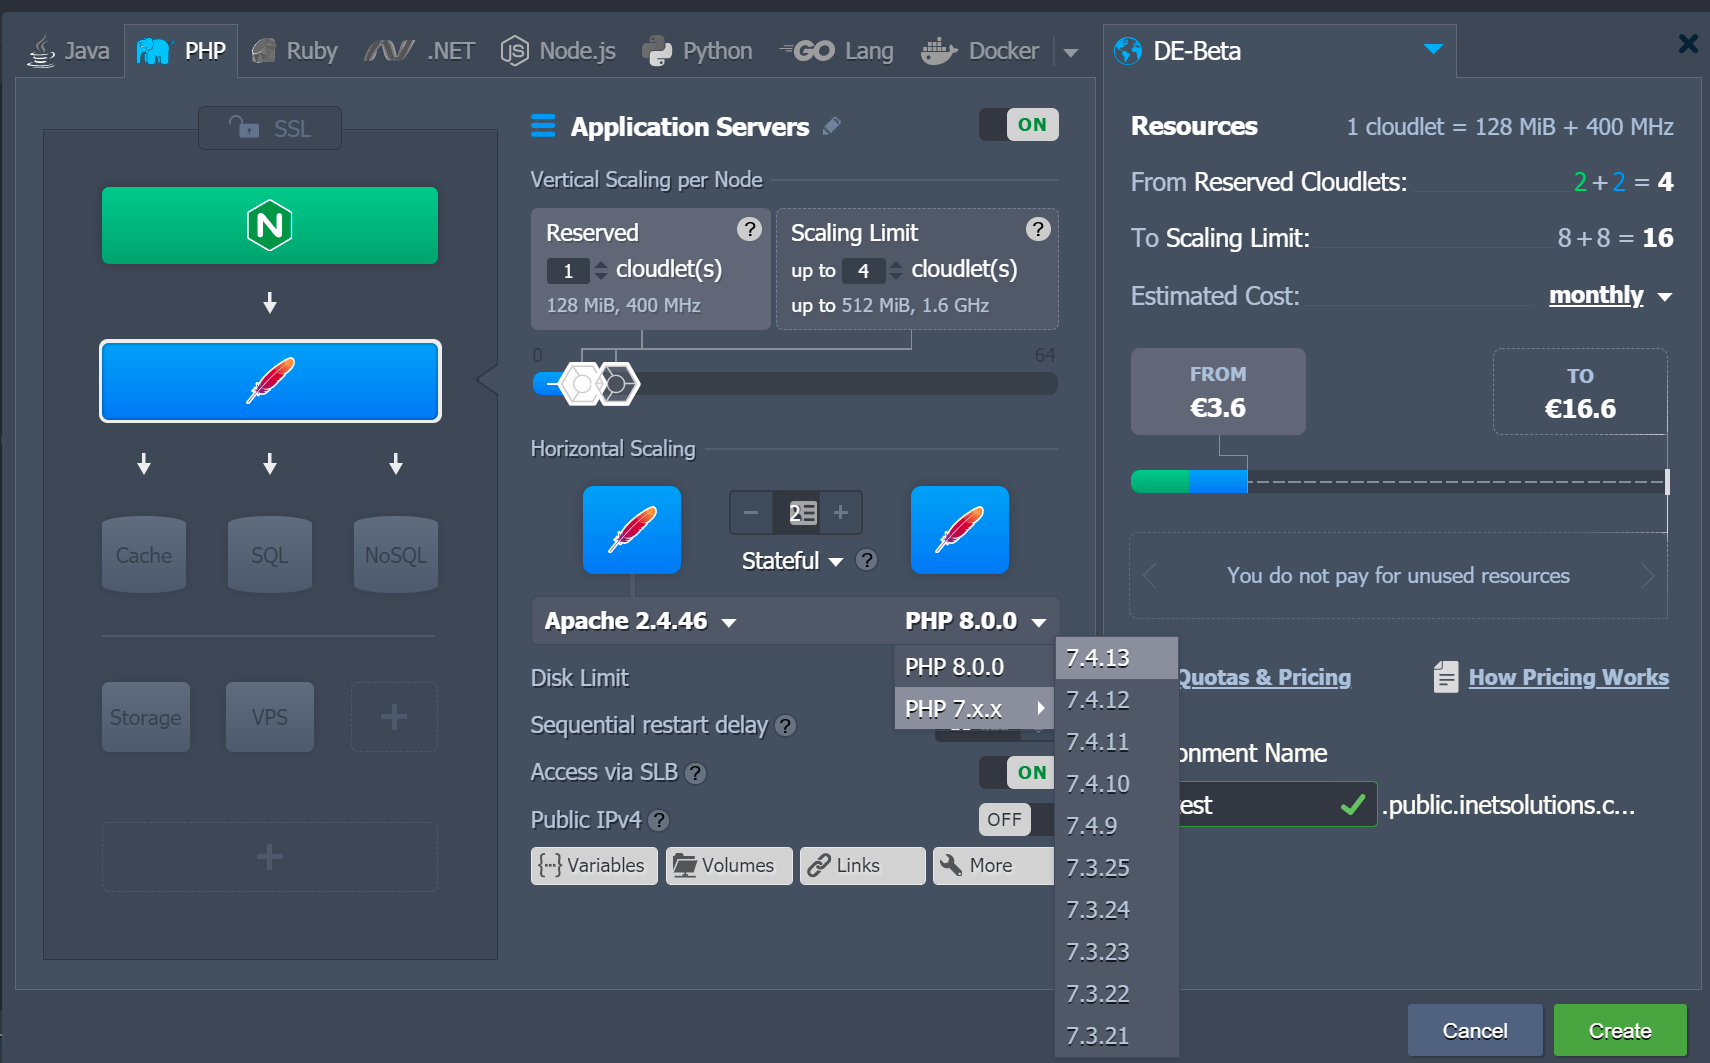Open the monthly cost period dropdown

1609,296
